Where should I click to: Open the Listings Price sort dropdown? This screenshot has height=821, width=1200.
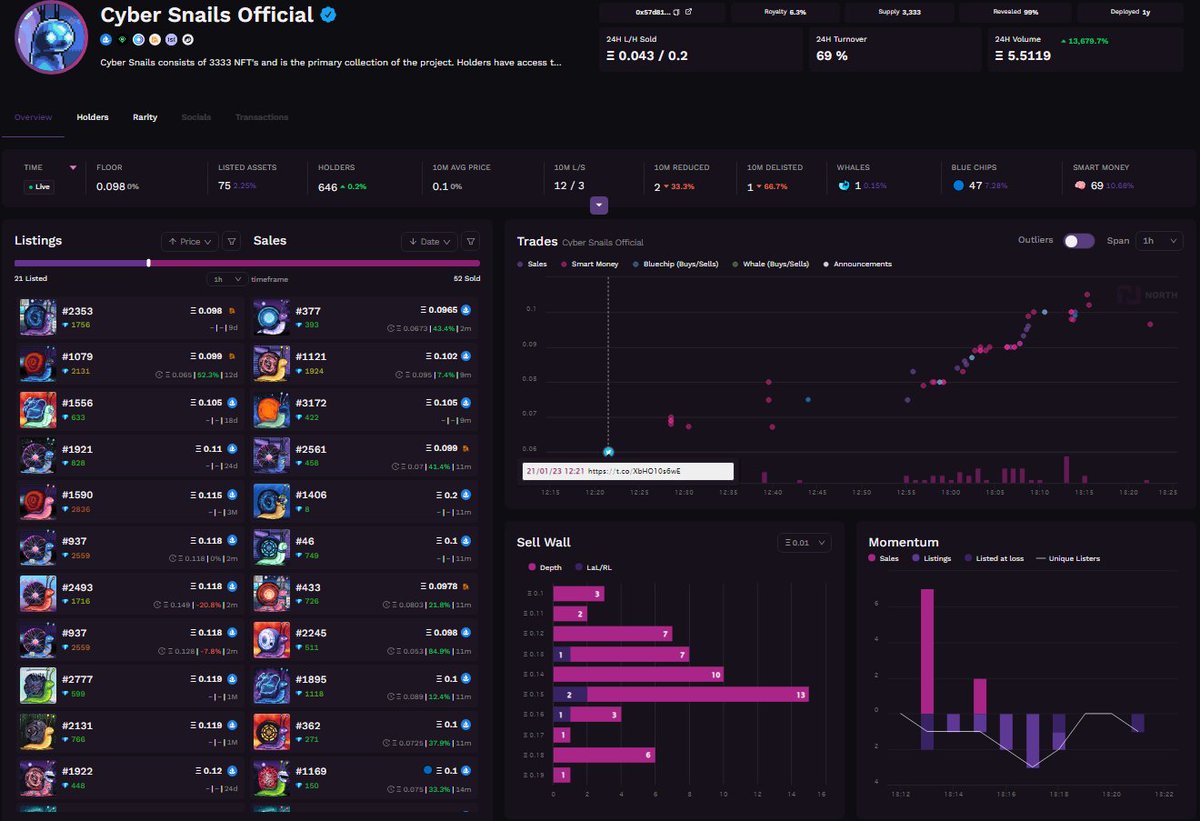pyautogui.click(x=189, y=241)
